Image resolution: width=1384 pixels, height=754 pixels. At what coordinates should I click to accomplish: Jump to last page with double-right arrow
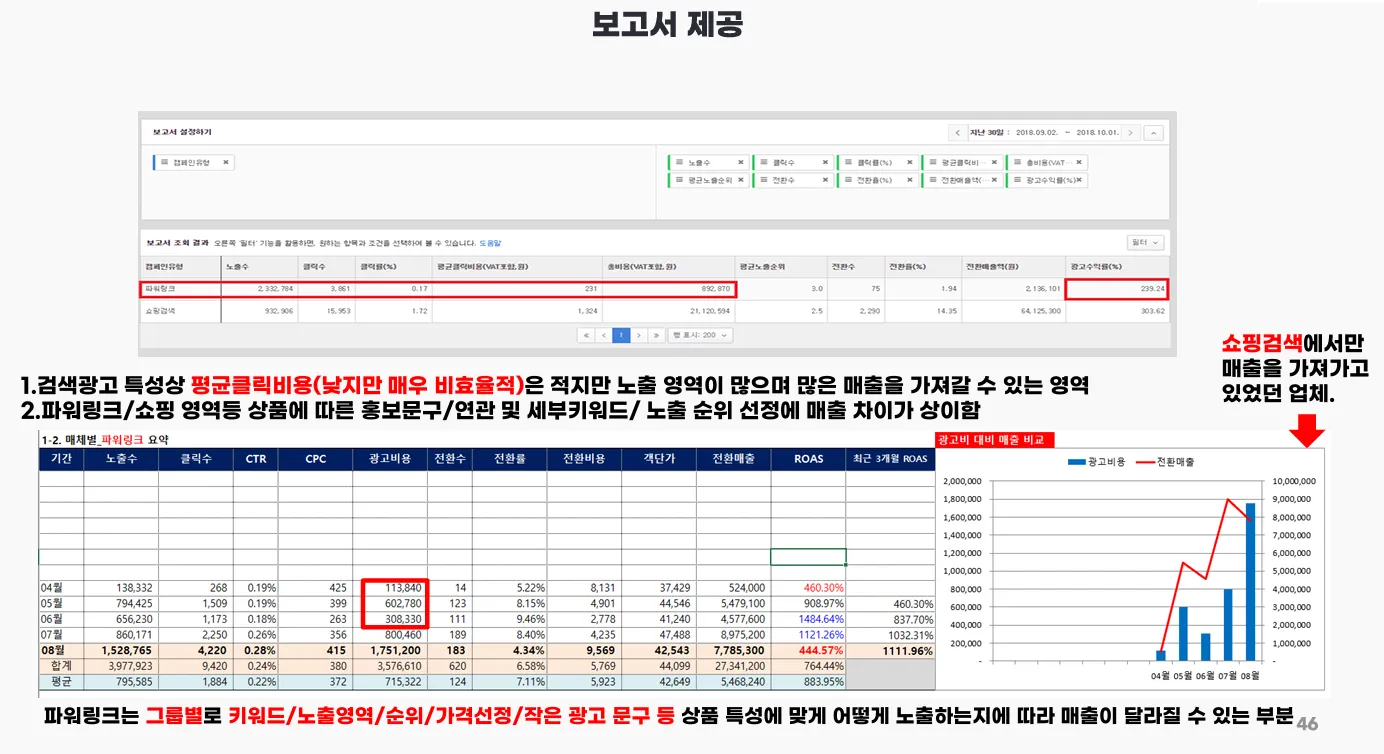[656, 335]
